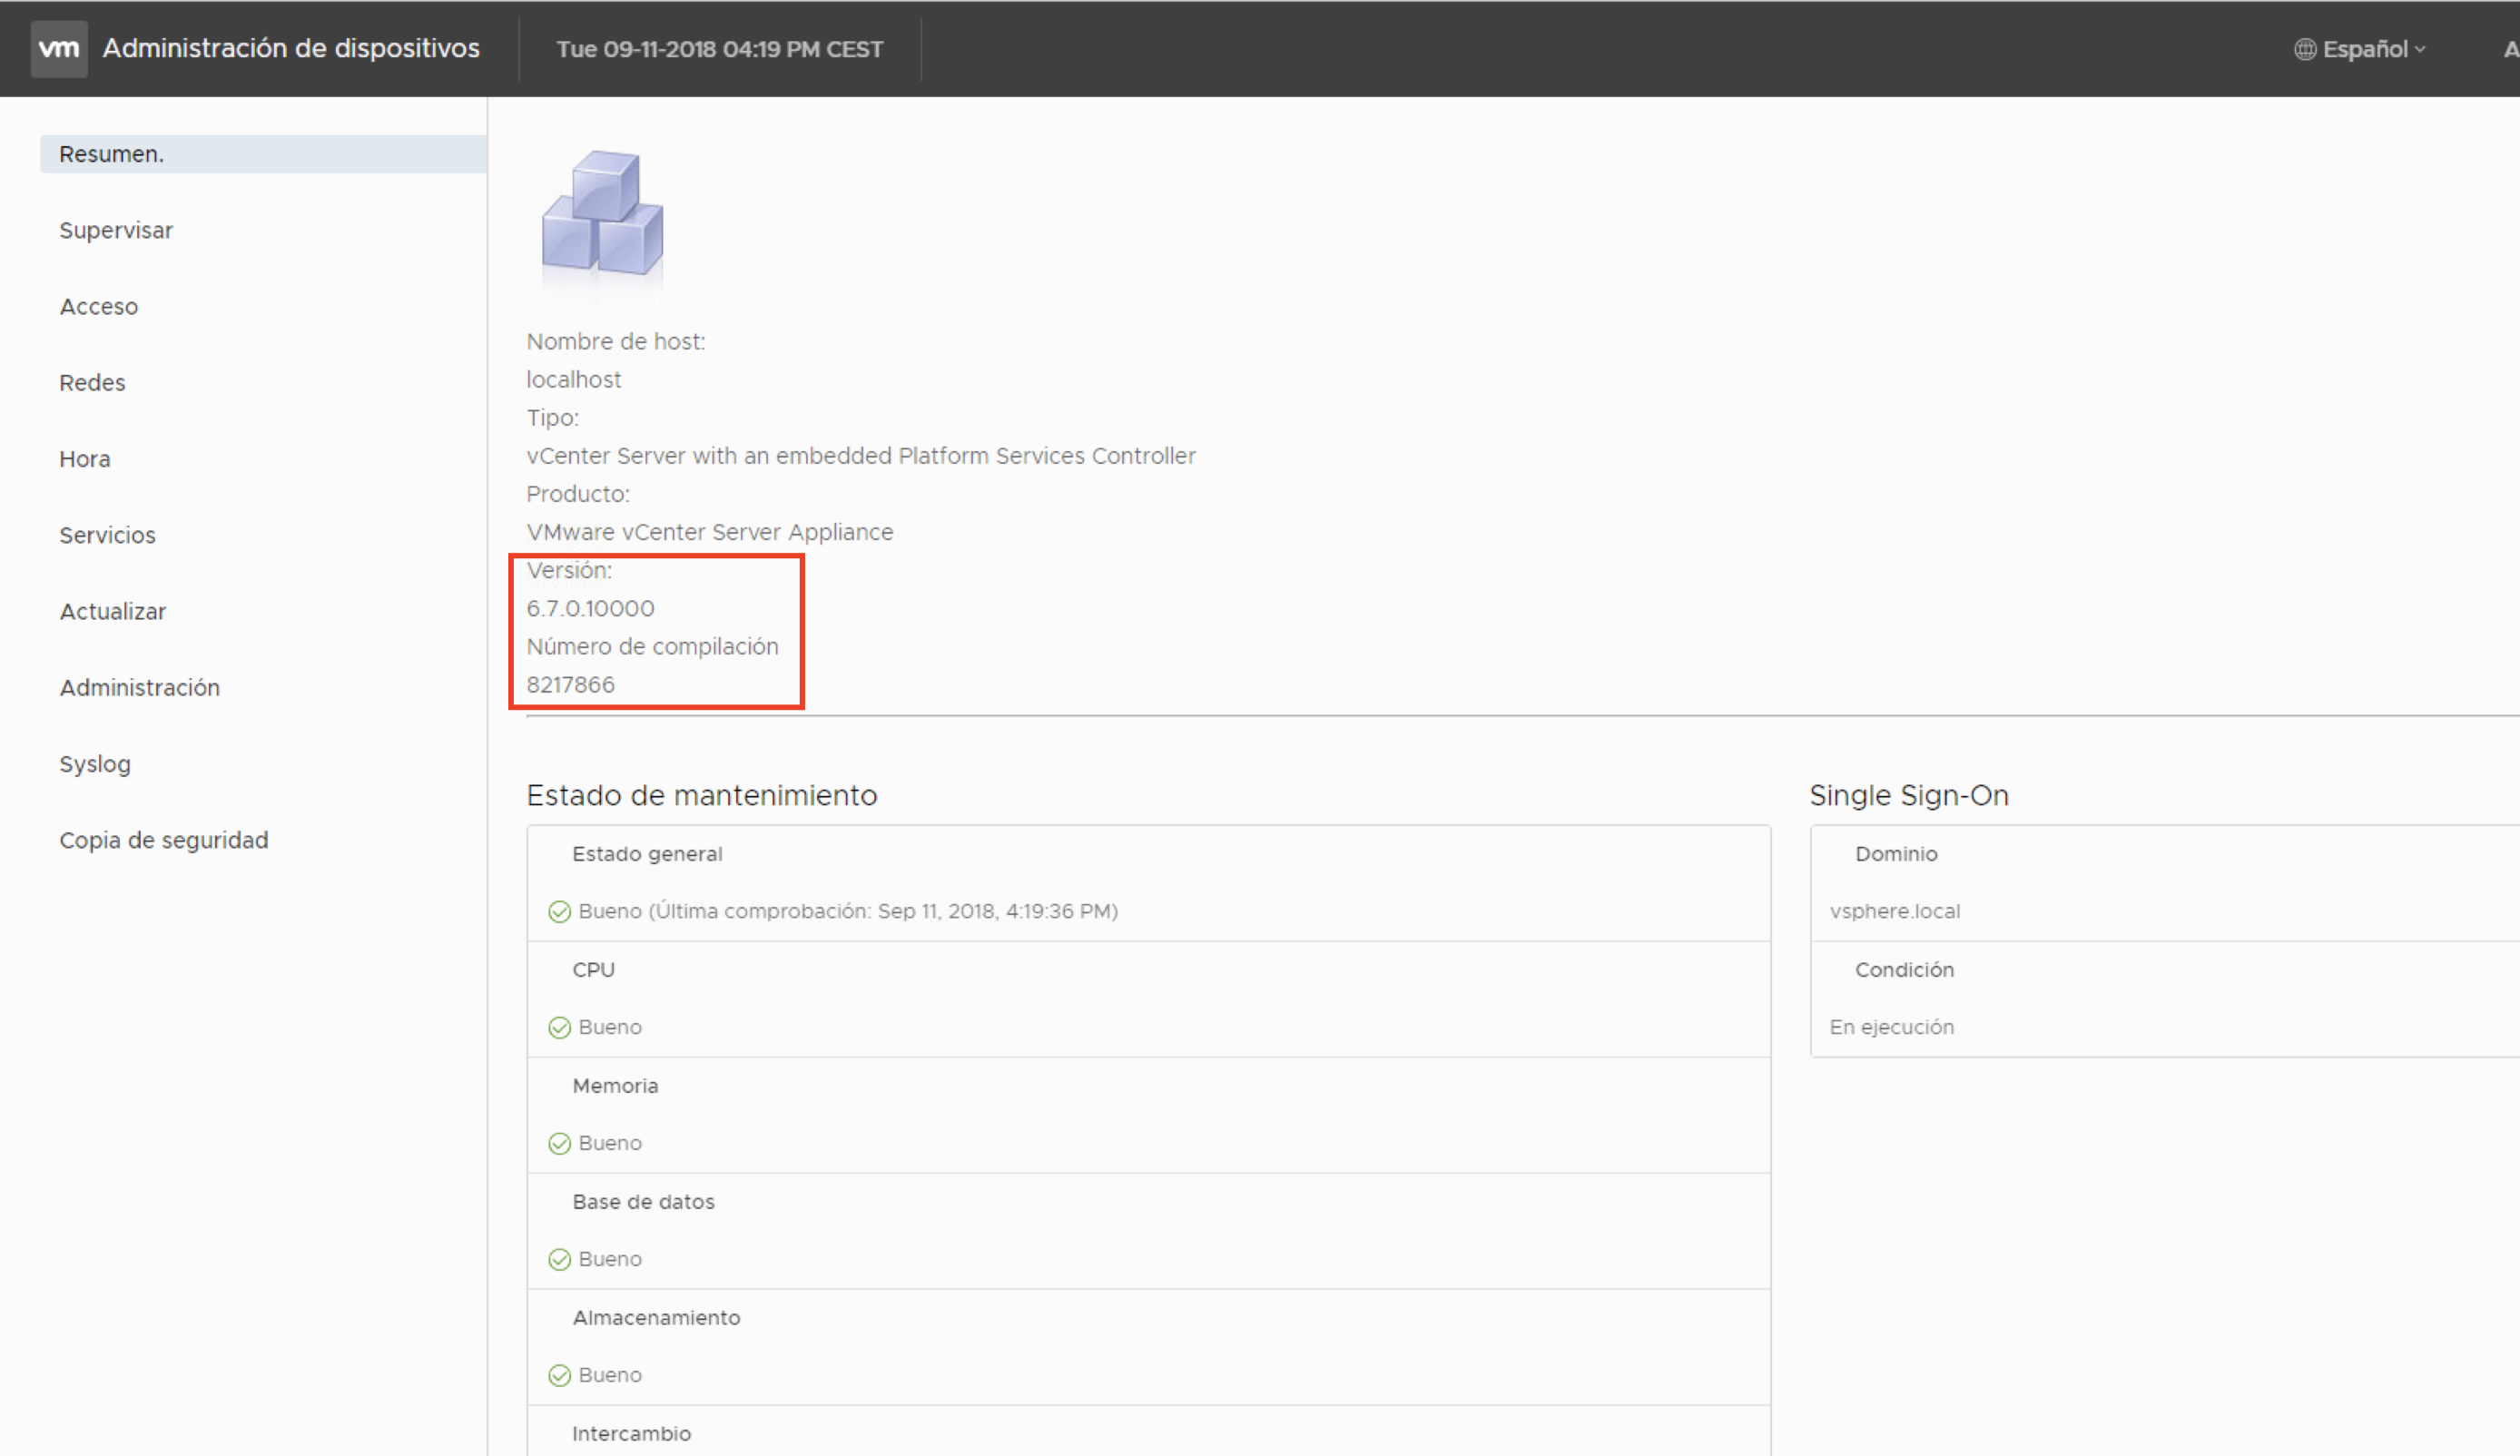
Task: Open the Servicios page
Action: pos(107,536)
